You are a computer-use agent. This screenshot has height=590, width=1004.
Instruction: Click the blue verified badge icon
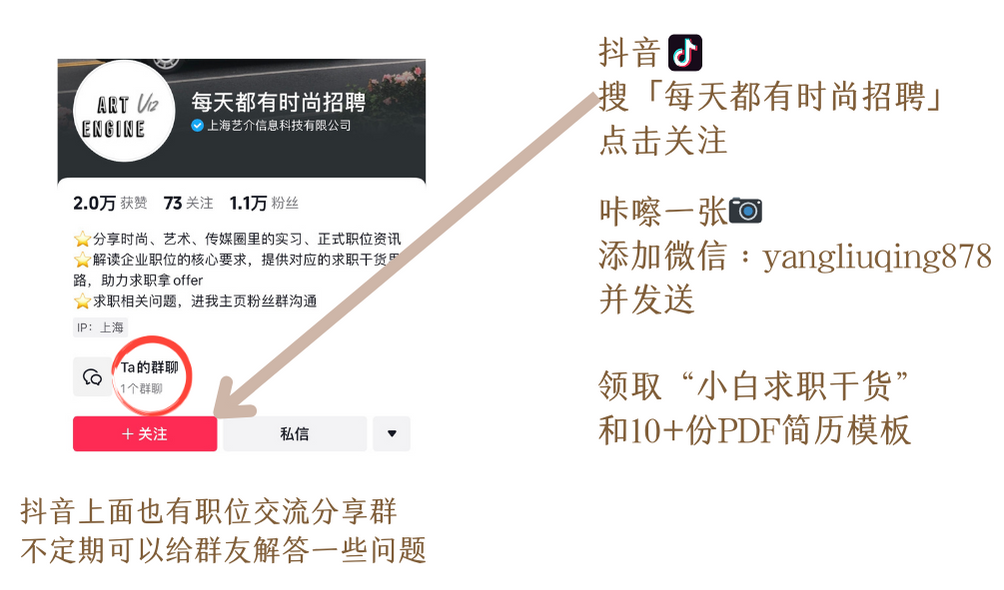tap(197, 126)
